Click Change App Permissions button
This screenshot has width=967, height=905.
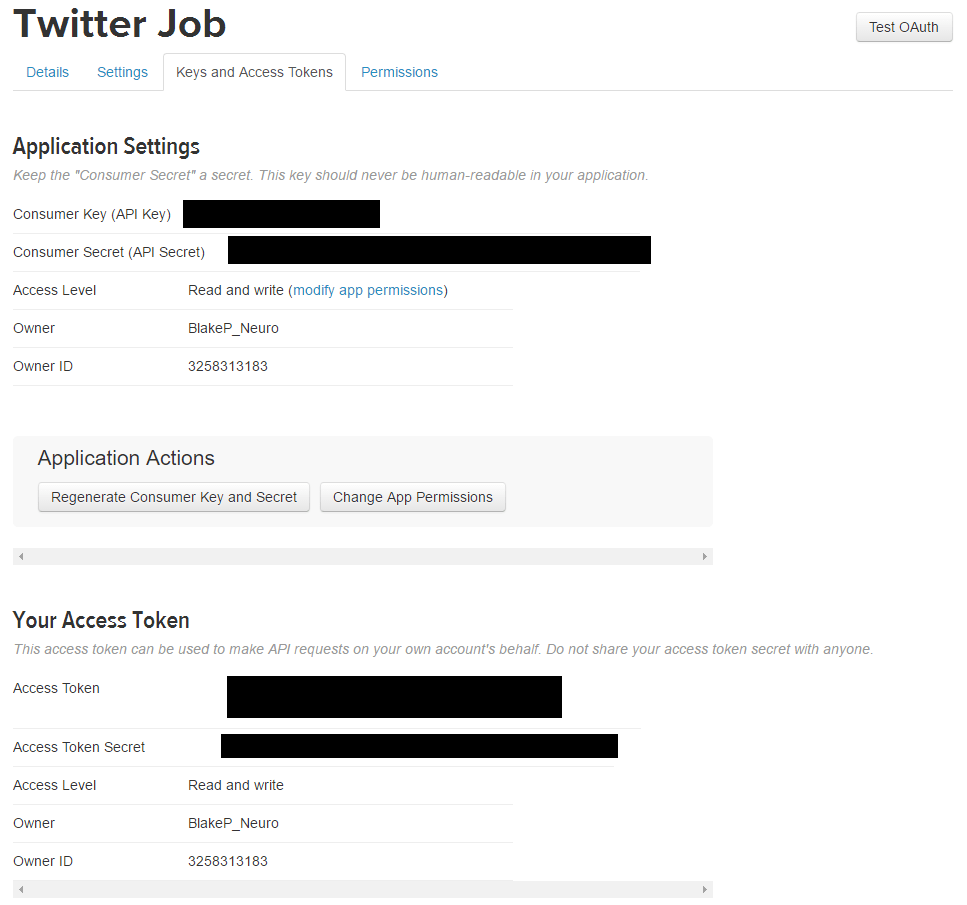pos(413,497)
